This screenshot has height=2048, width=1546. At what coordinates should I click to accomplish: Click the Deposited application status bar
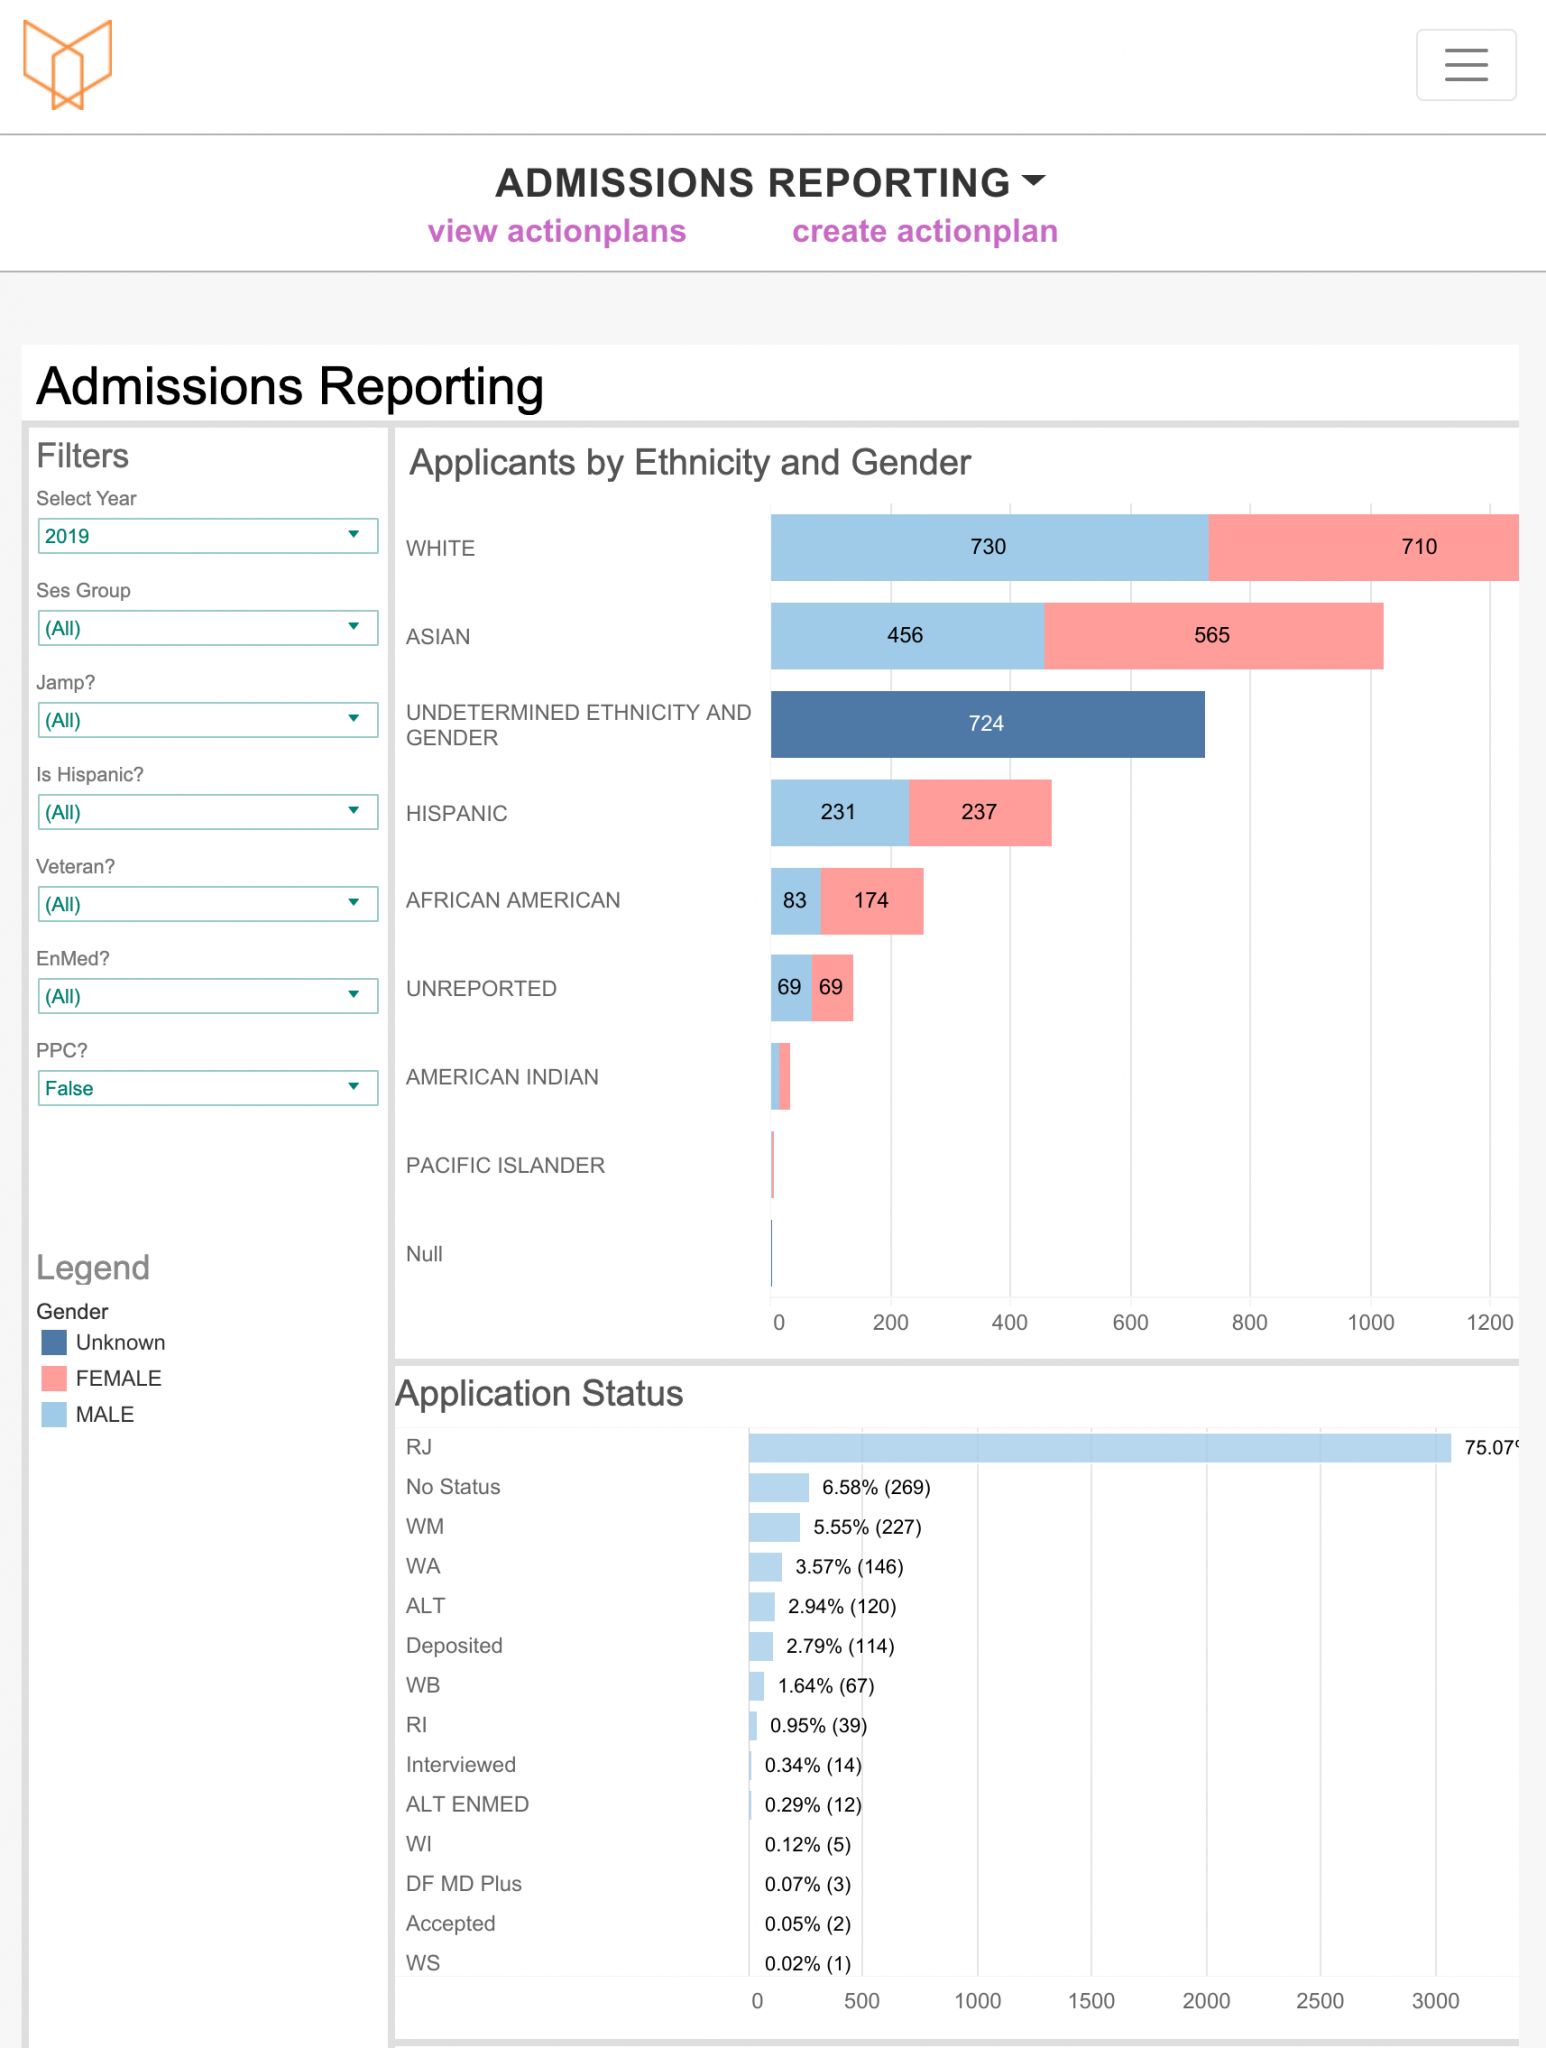(761, 1646)
